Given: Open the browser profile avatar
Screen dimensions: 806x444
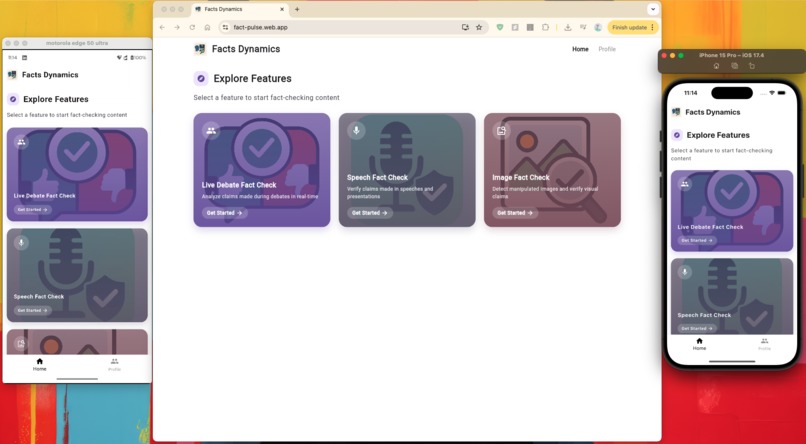Looking at the screenshot, I should click(x=598, y=28).
